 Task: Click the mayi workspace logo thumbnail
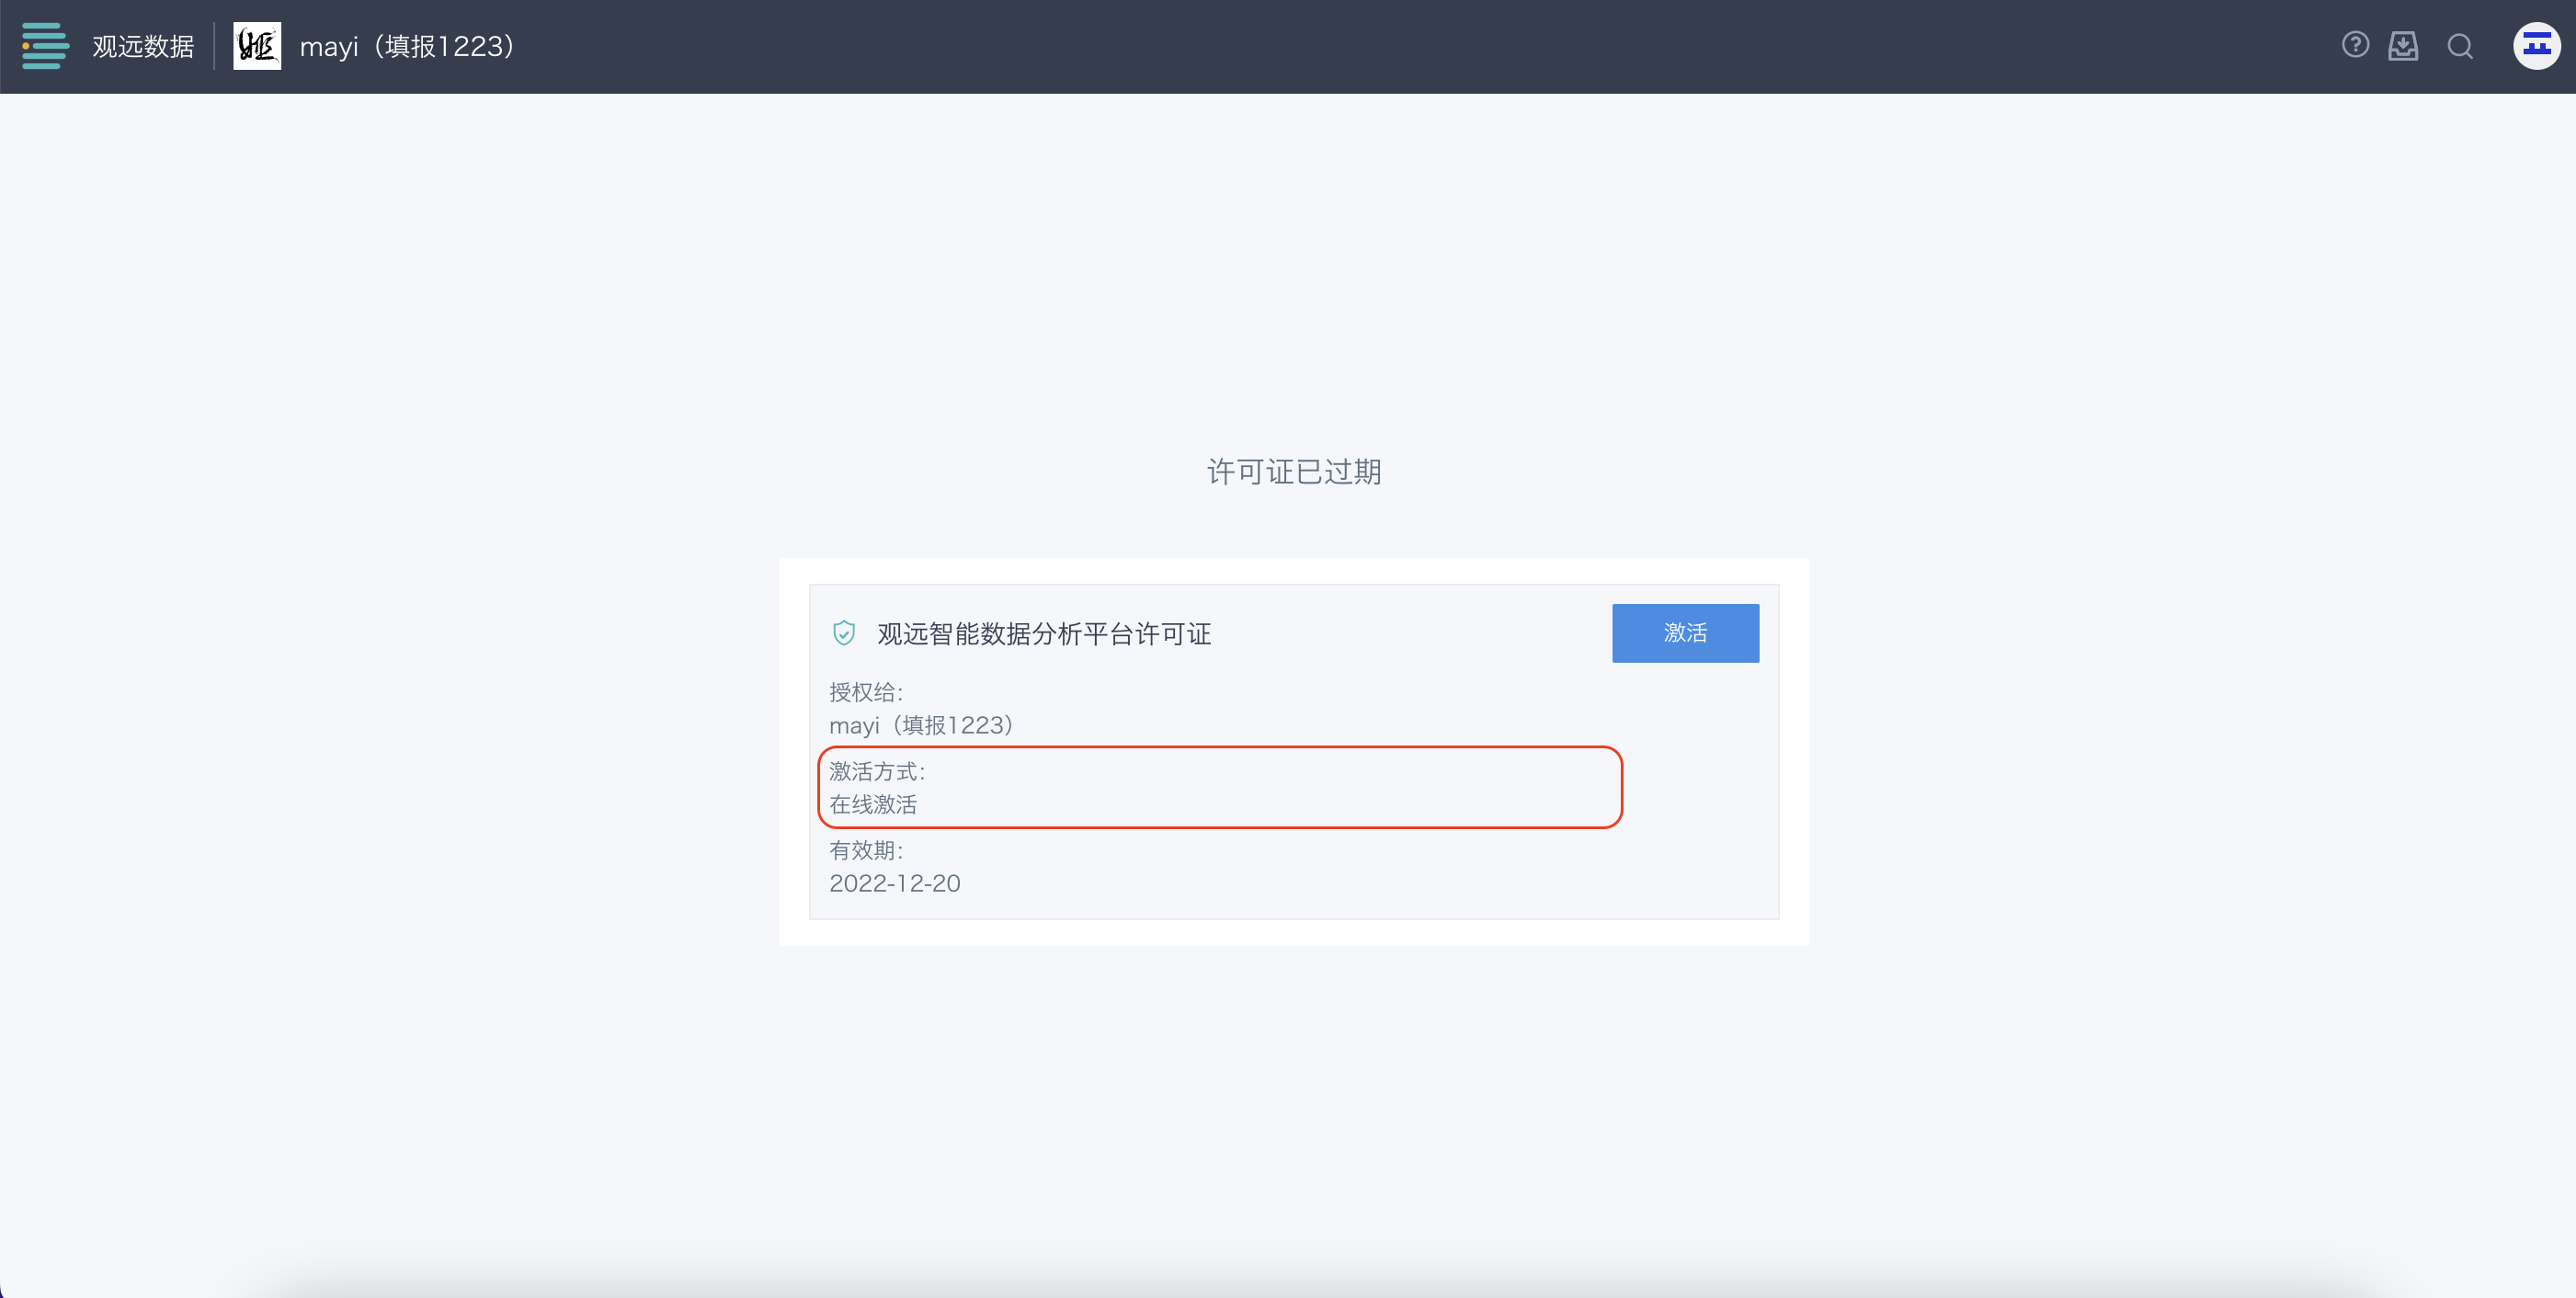point(257,46)
